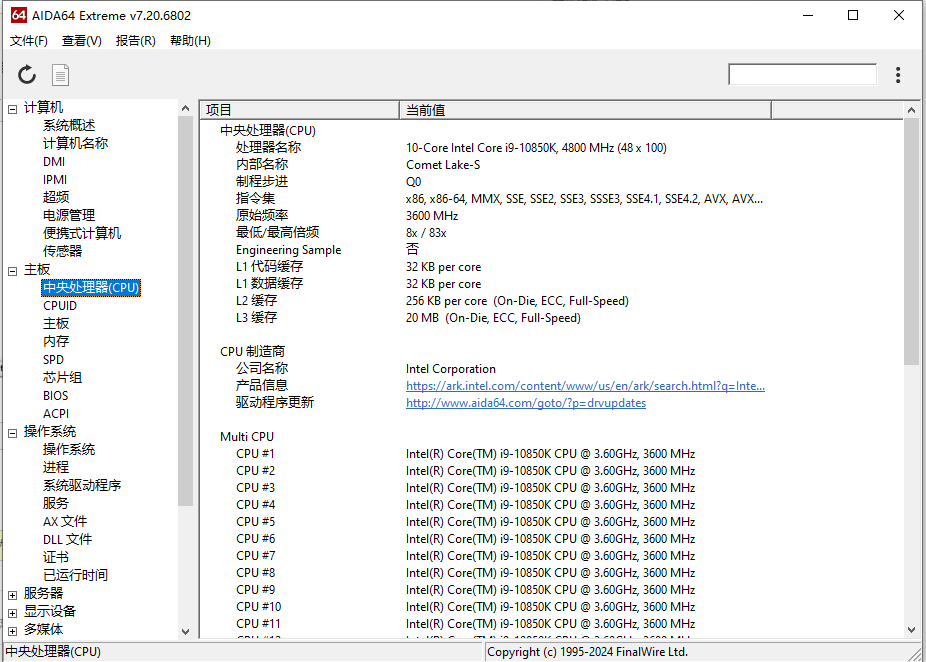Click the details pane scroll down arrow

911,630
